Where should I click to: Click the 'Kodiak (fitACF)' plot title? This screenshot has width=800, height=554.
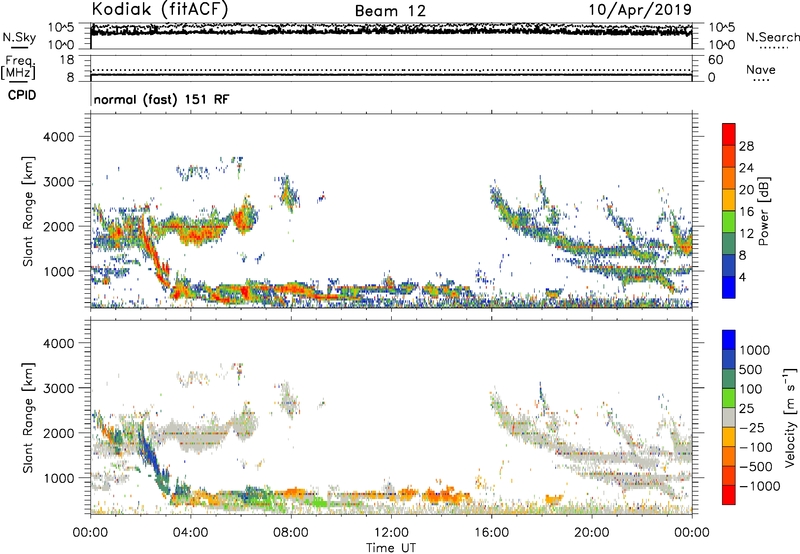(160, 10)
